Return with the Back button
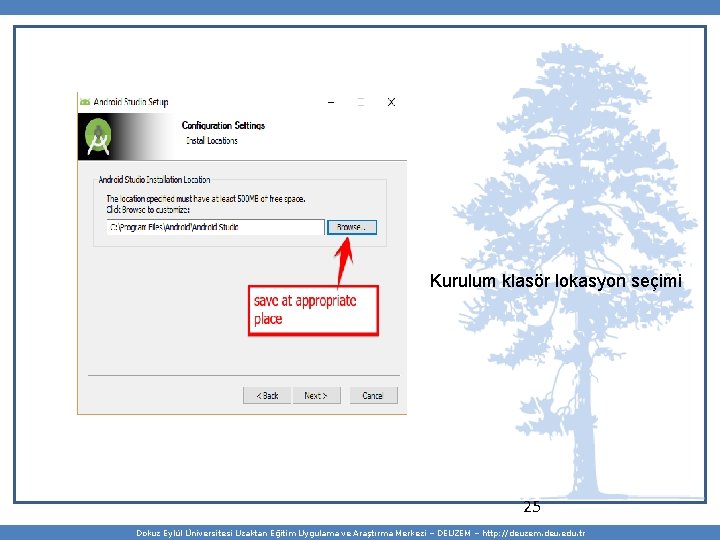Screen dimensions: 720x540 267,395
